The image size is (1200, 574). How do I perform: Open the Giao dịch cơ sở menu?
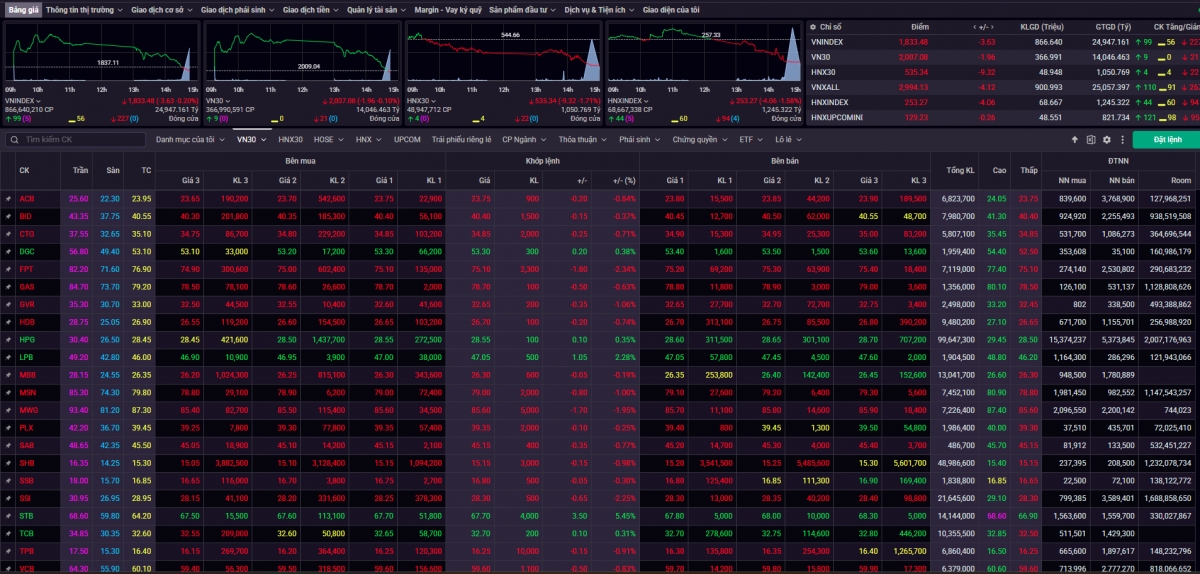(162, 9)
